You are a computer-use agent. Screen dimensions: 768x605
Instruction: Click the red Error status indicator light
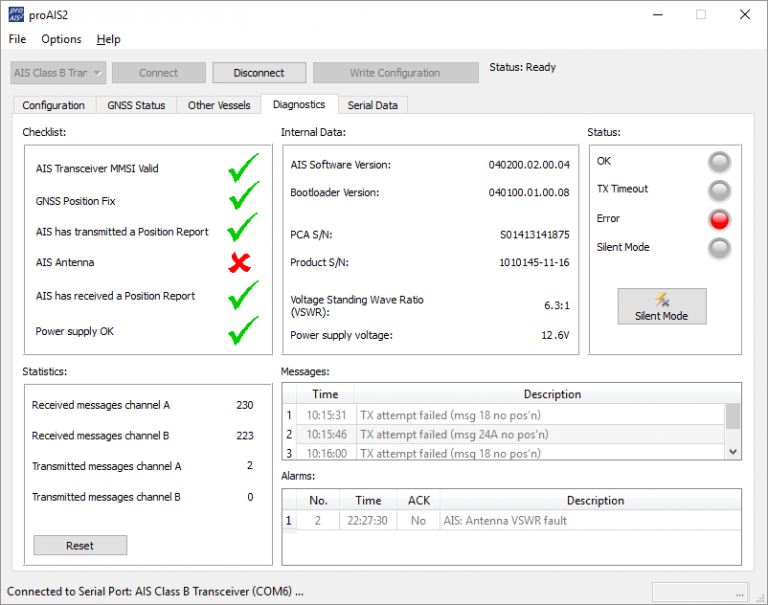coord(719,219)
